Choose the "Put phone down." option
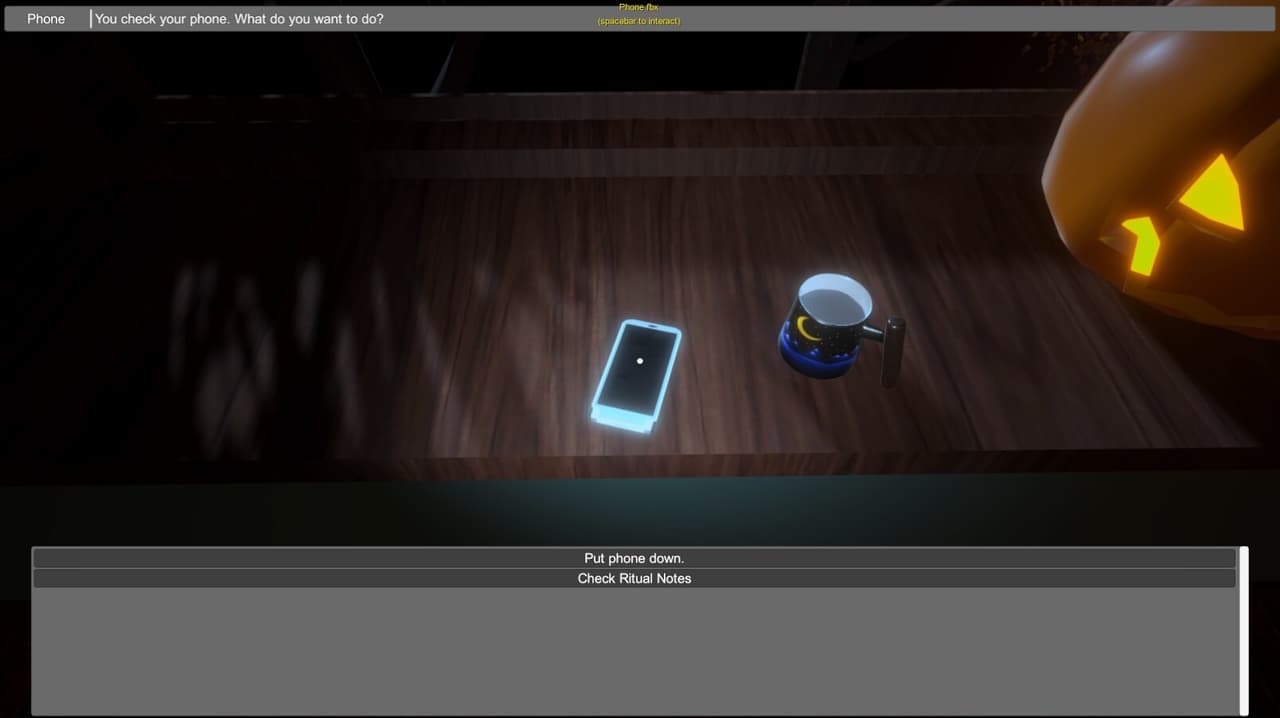The height and width of the screenshot is (718, 1280). click(x=634, y=558)
